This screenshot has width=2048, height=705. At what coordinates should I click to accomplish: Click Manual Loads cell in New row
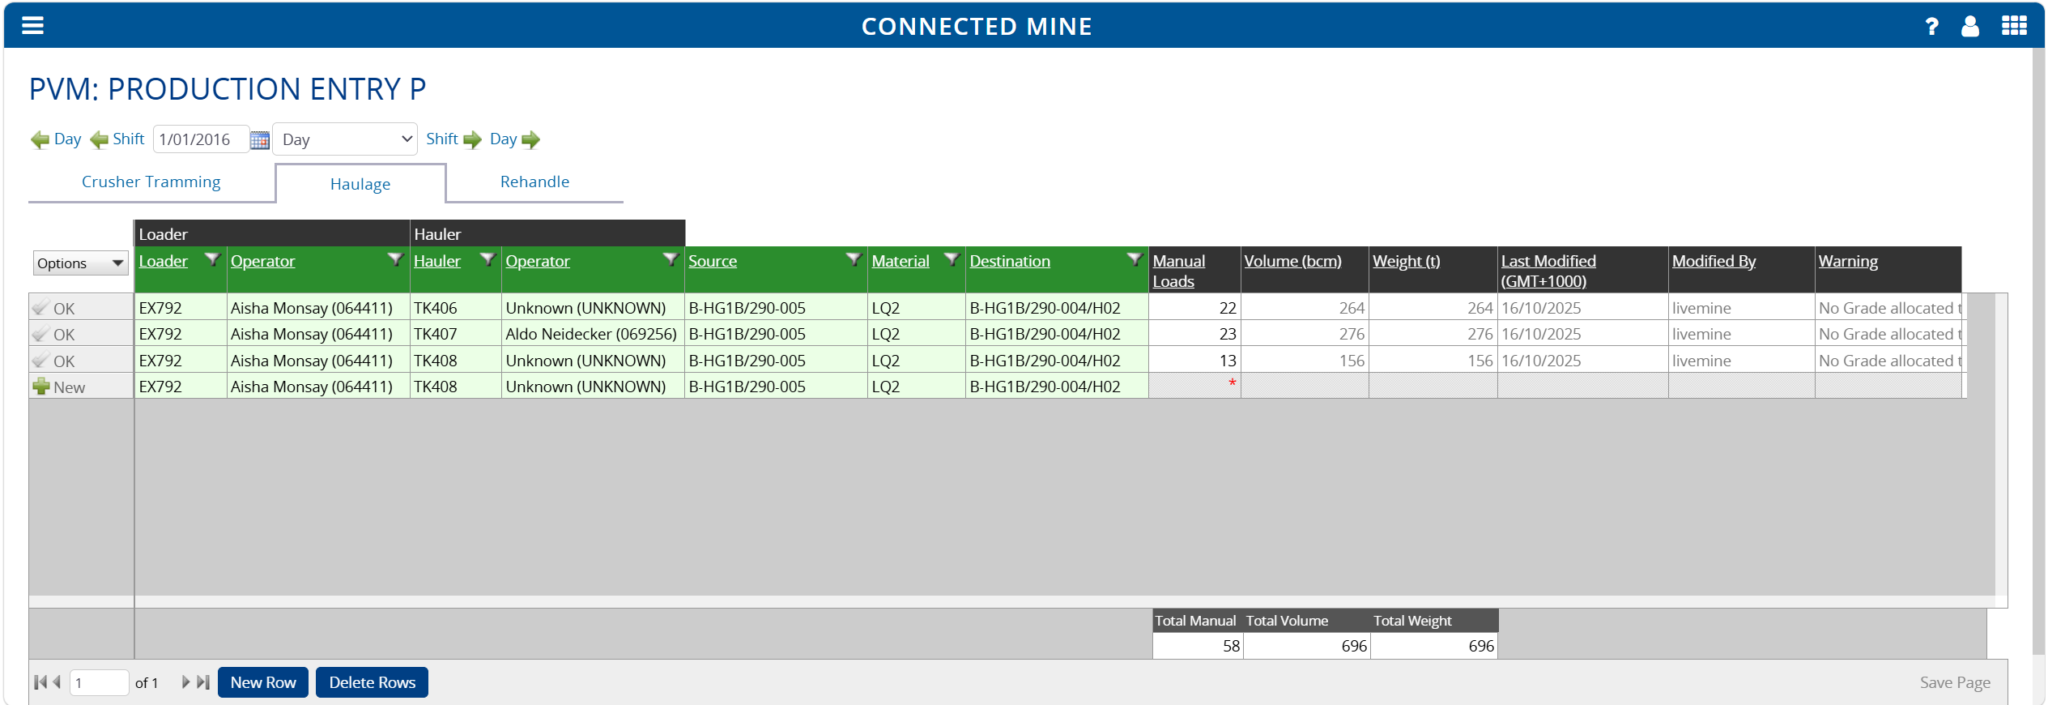click(1194, 386)
